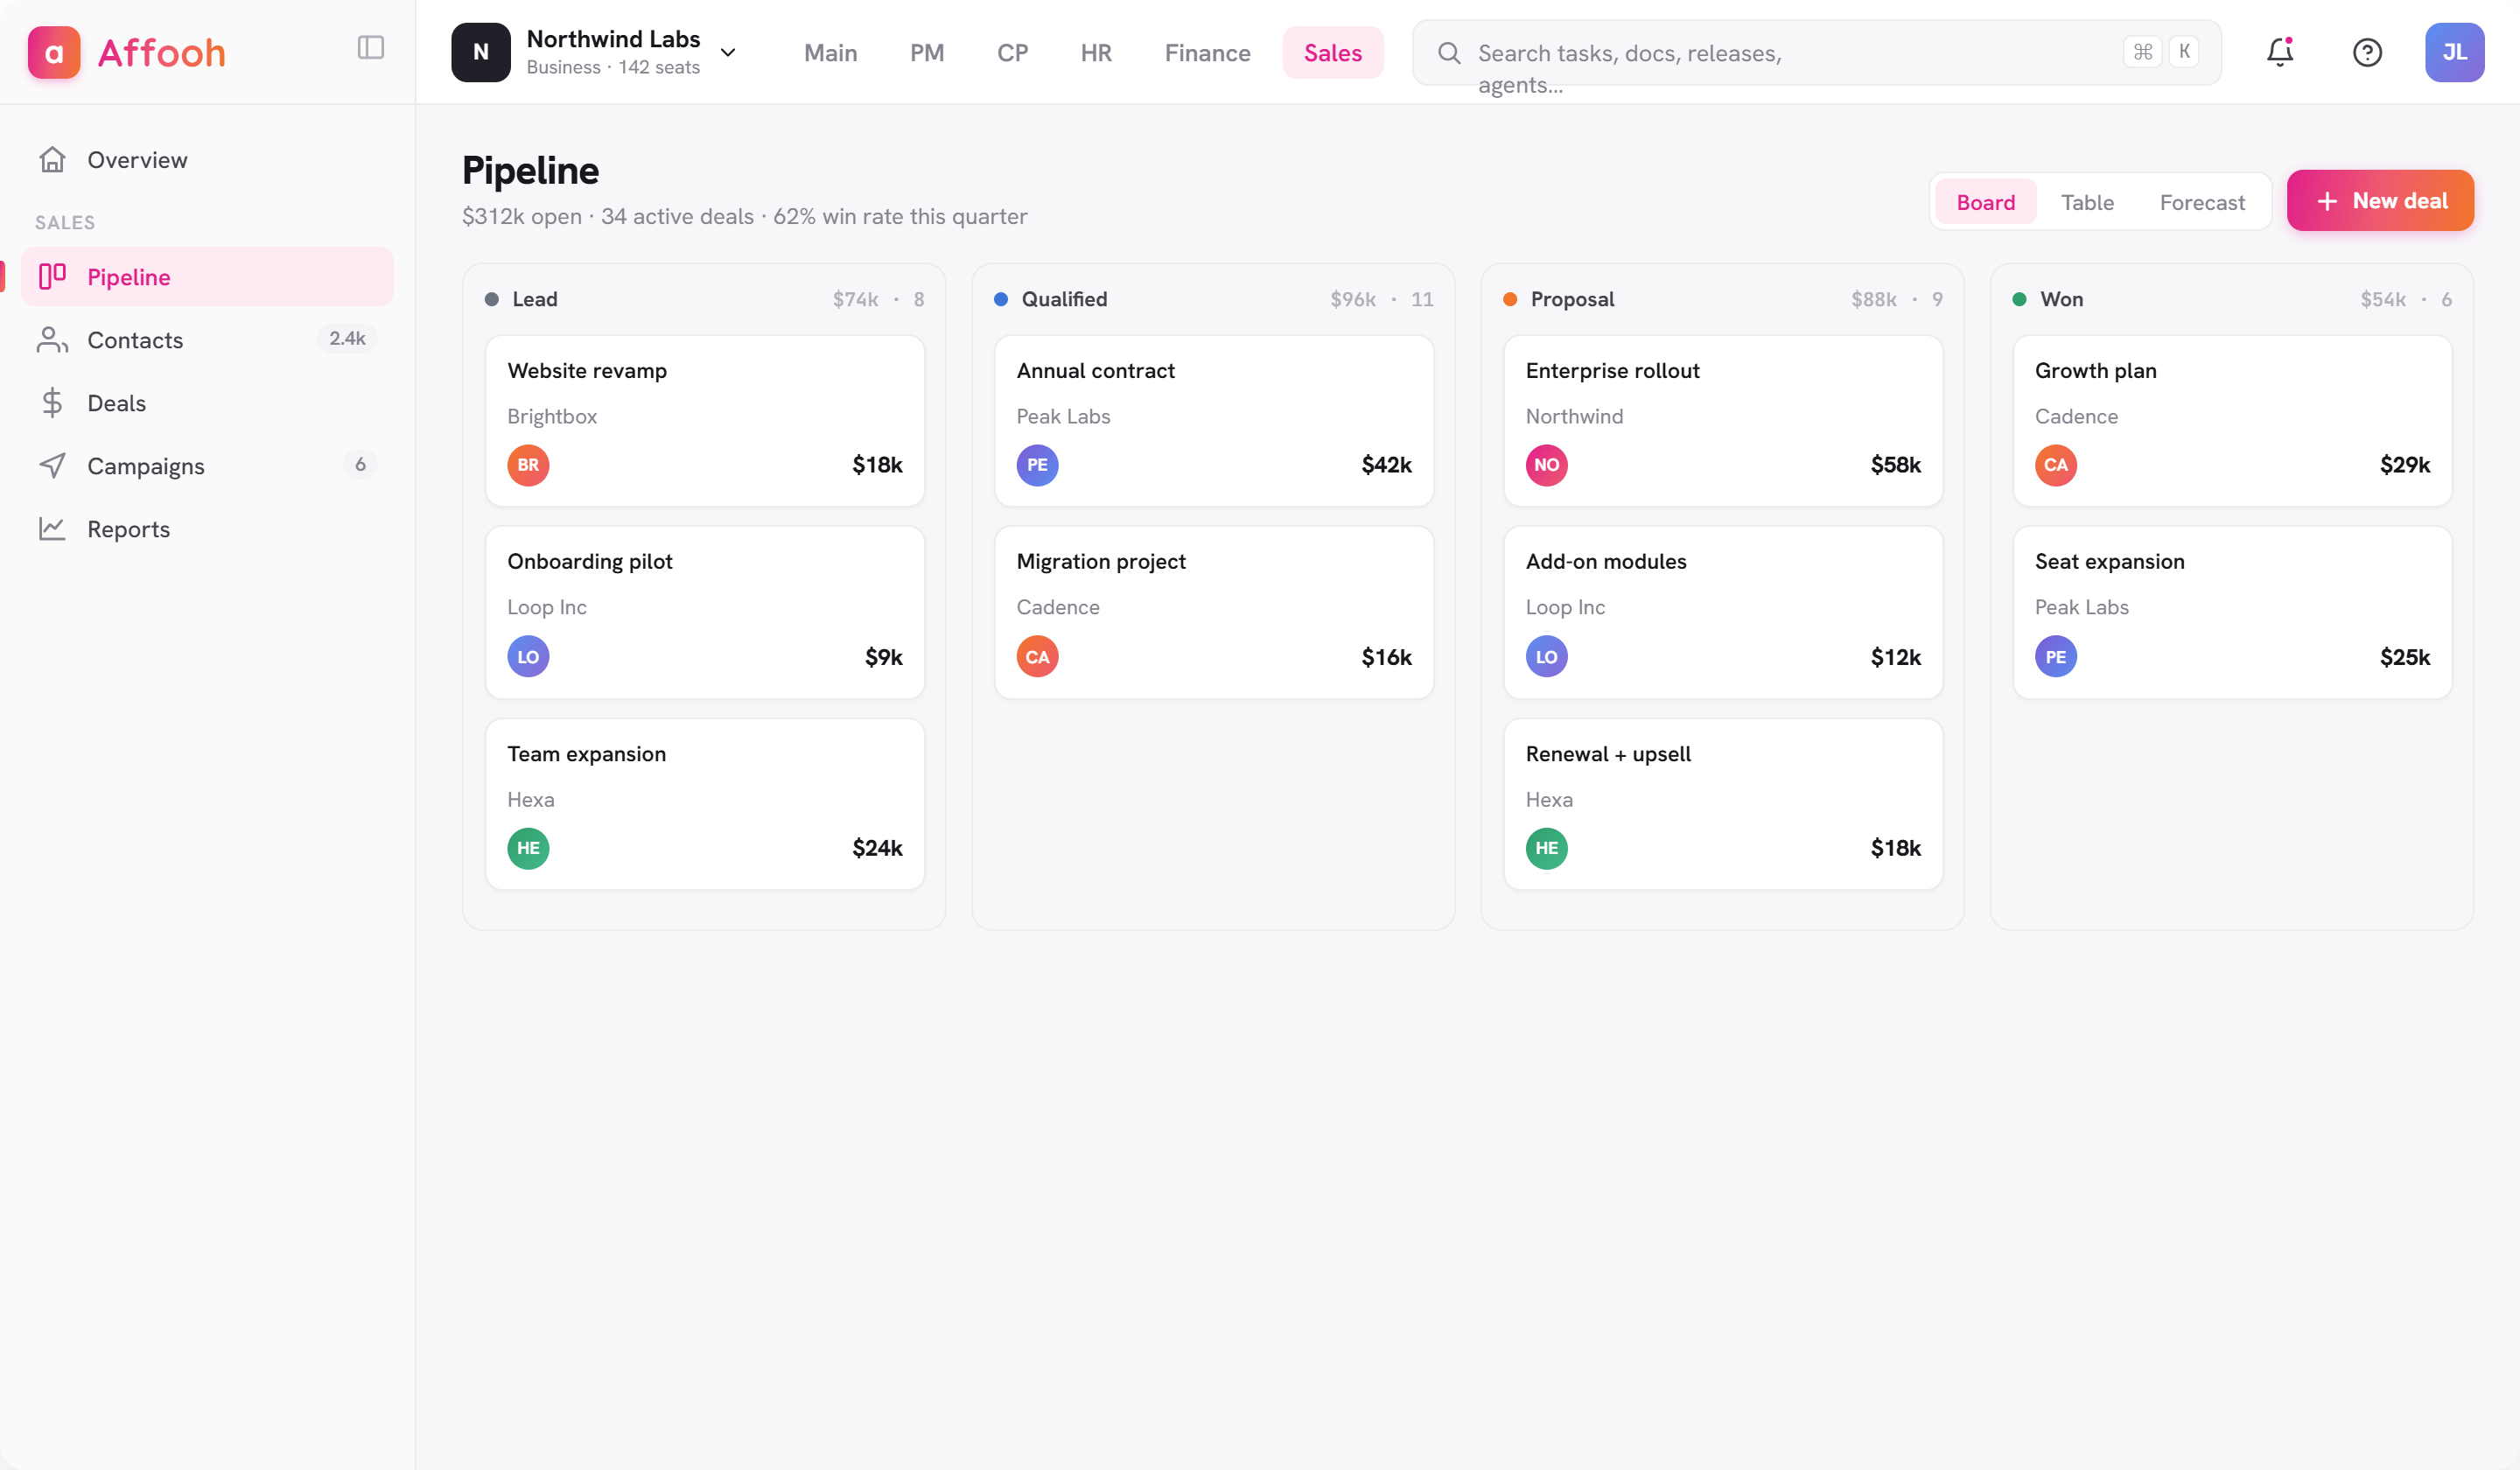Click the Reports chart icon

click(x=53, y=529)
